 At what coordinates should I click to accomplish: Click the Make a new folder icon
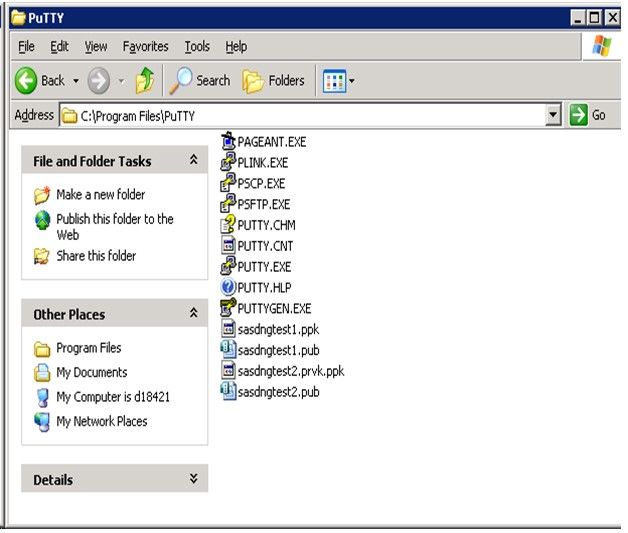click(42, 195)
